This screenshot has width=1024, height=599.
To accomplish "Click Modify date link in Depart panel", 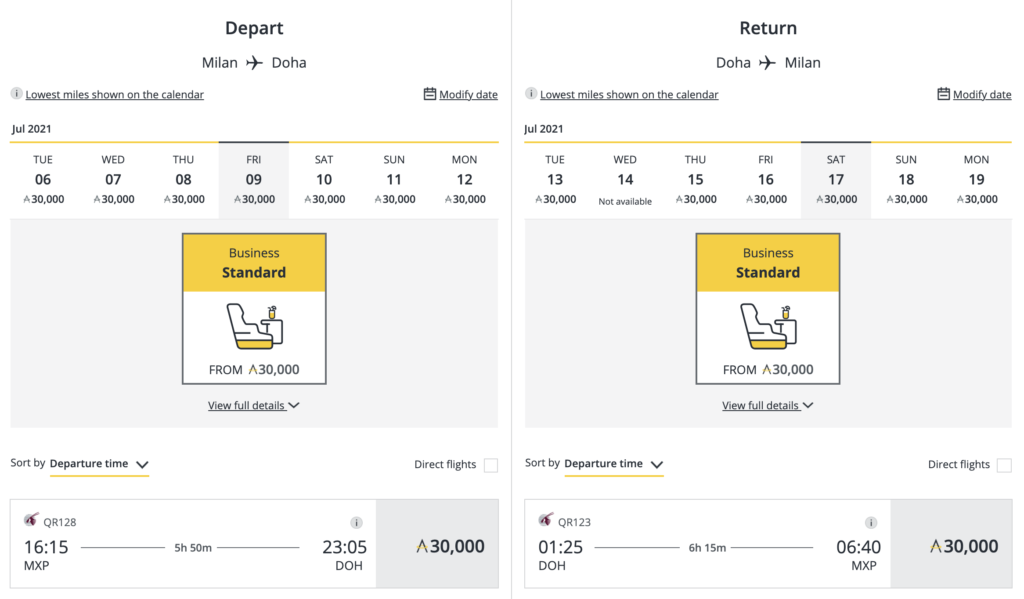I will coord(468,95).
